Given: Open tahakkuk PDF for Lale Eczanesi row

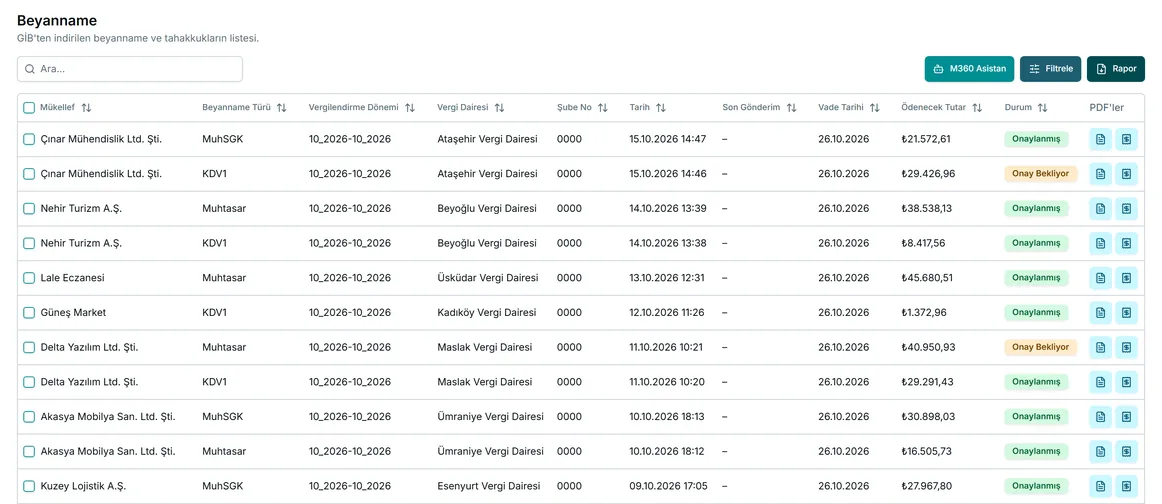Looking at the screenshot, I should click(1126, 278).
